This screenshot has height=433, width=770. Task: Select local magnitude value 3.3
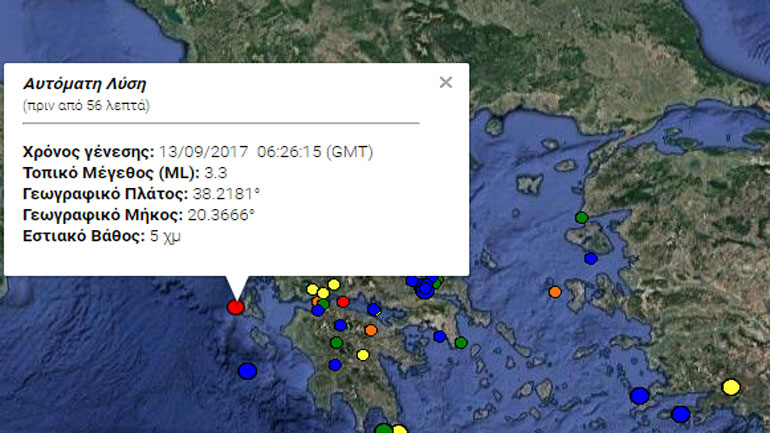[216, 173]
